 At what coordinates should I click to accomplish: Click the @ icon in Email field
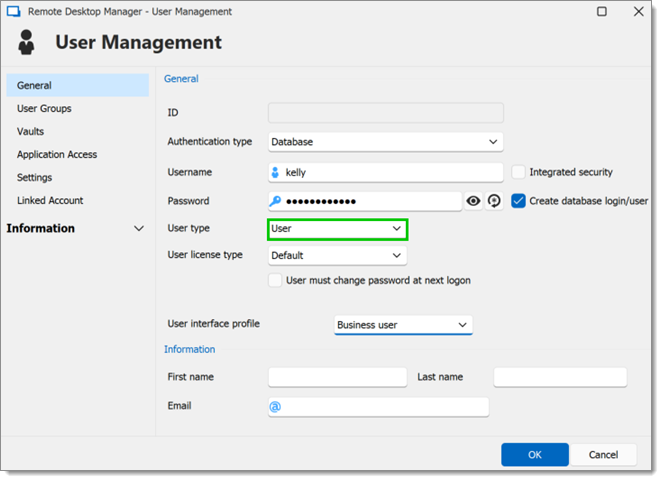275,407
